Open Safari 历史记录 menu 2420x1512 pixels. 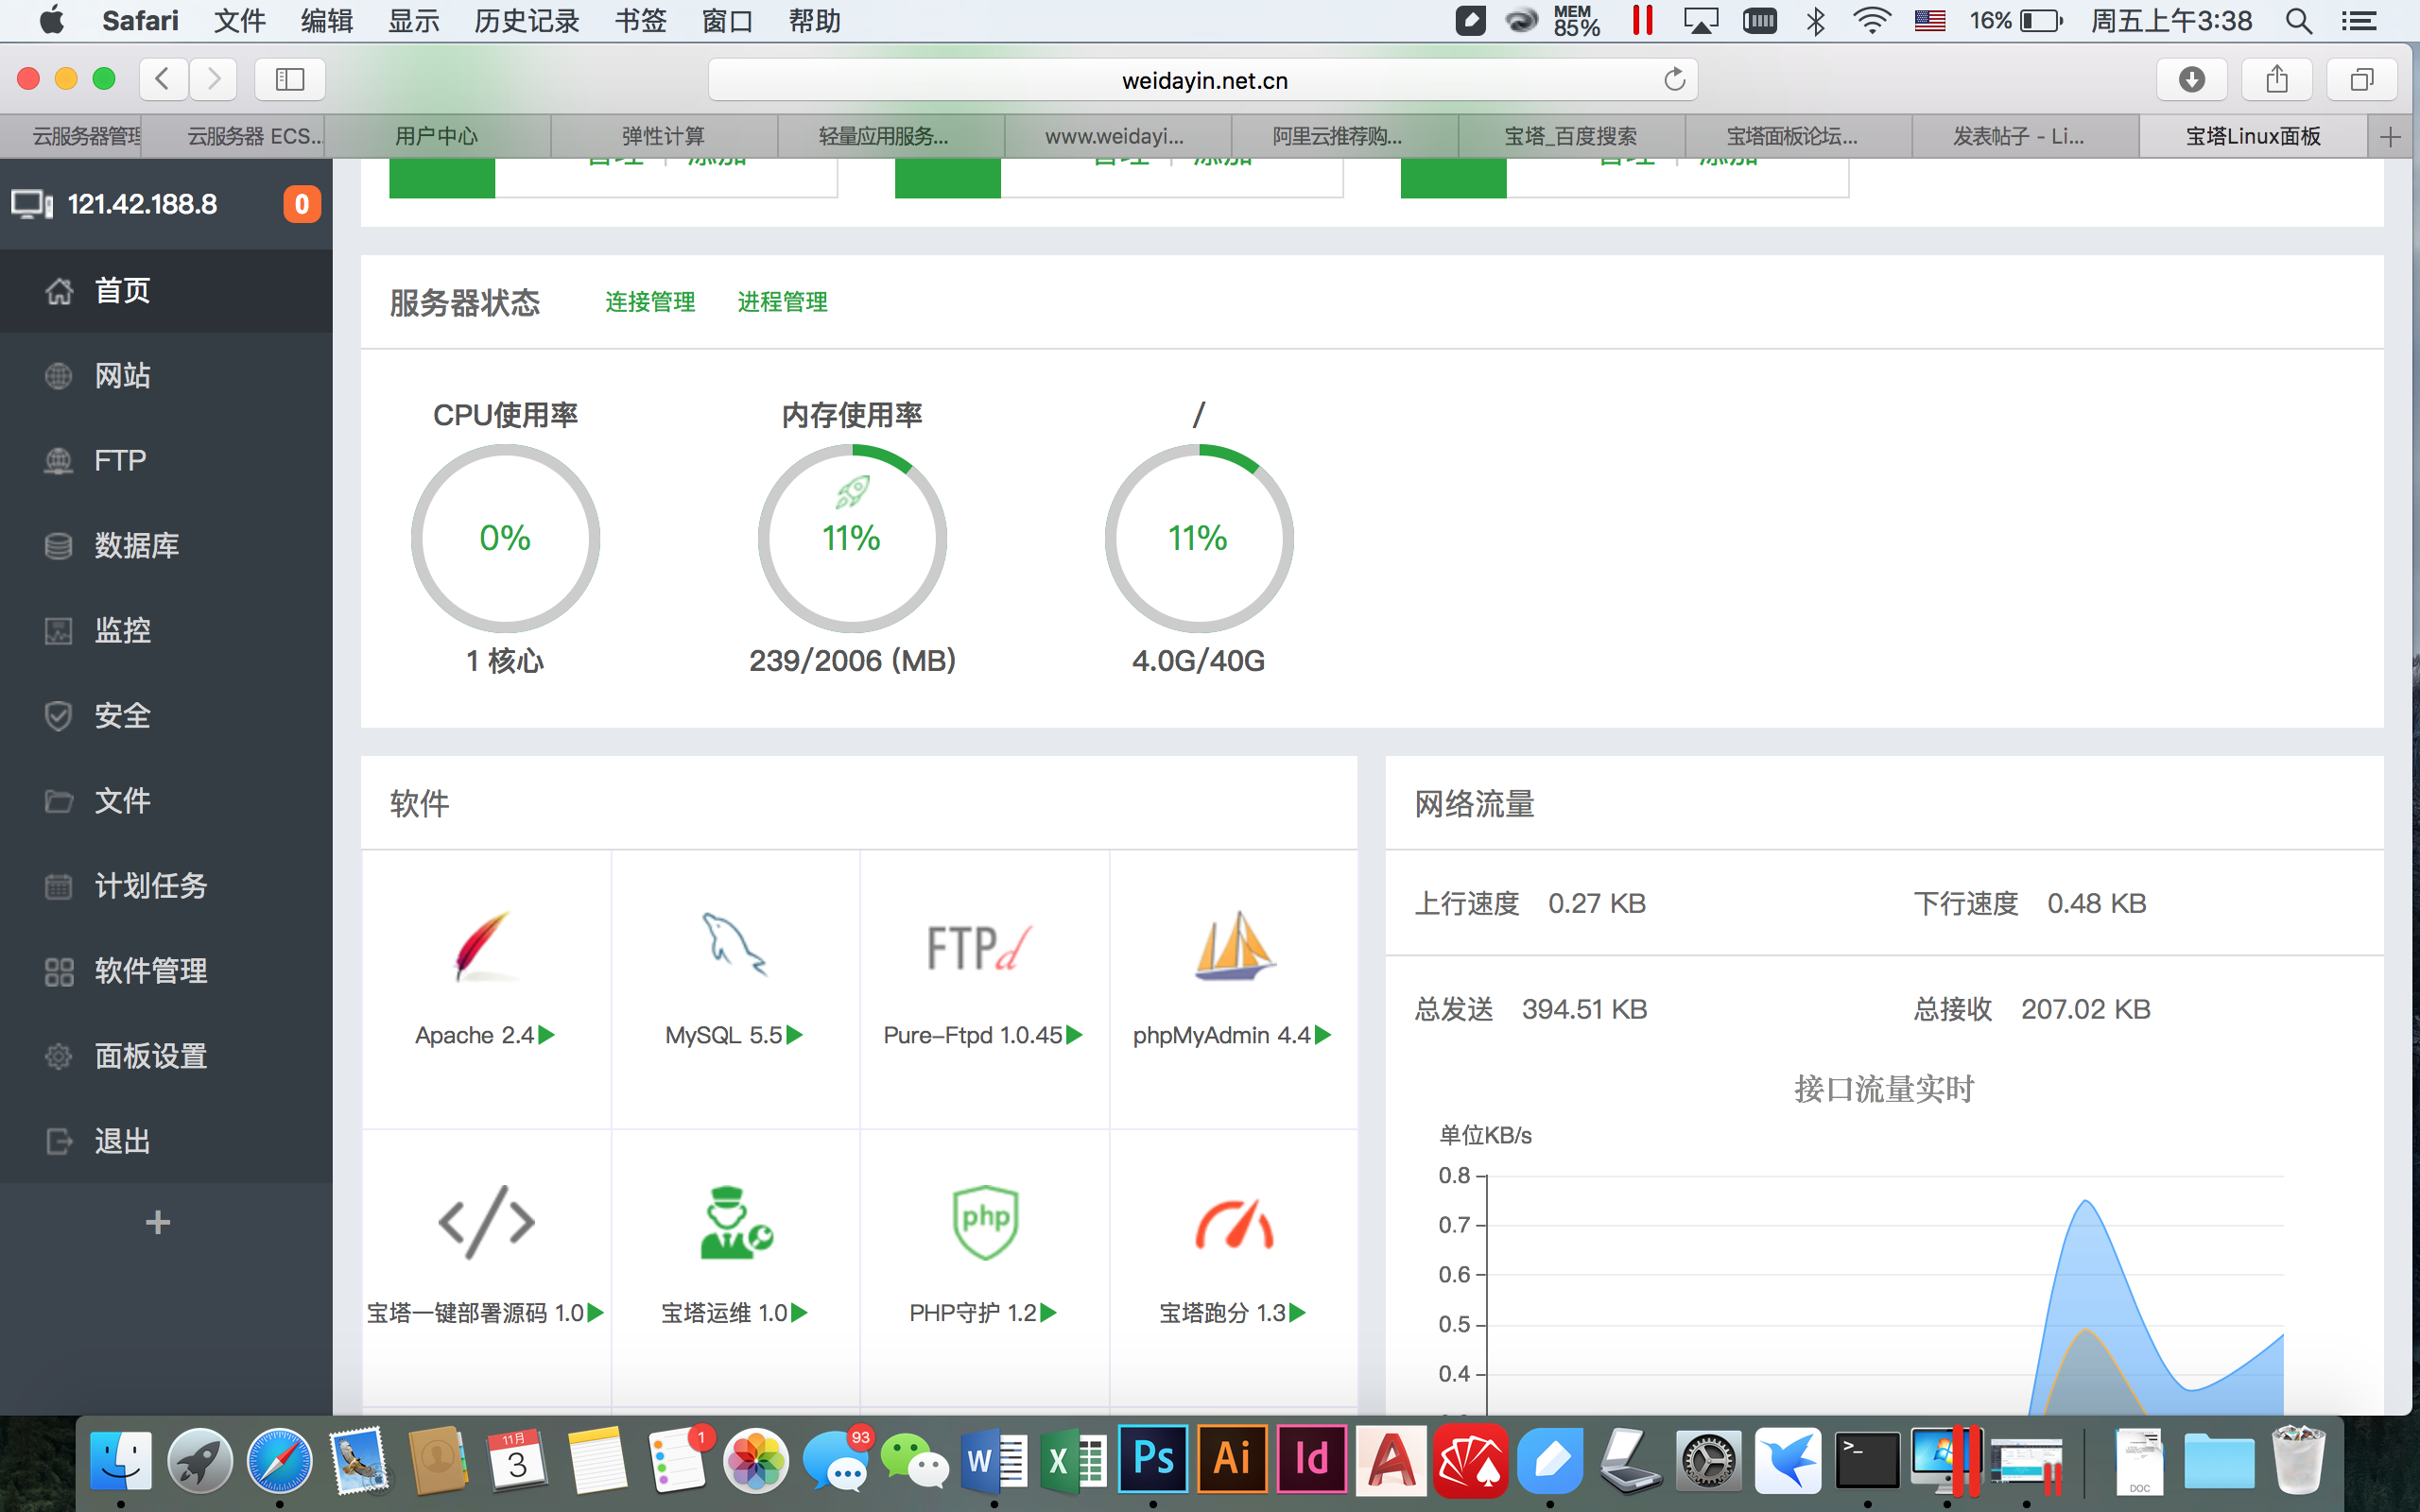526,21
